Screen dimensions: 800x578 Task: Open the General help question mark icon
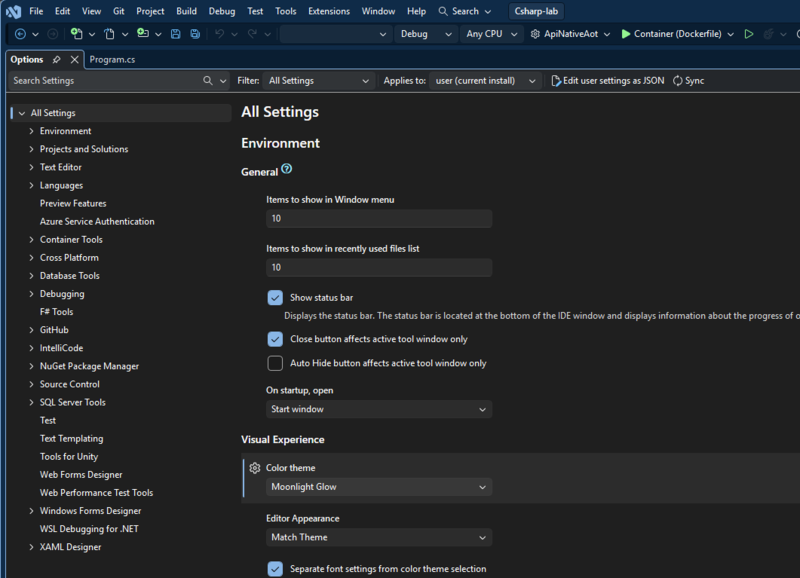[287, 169]
